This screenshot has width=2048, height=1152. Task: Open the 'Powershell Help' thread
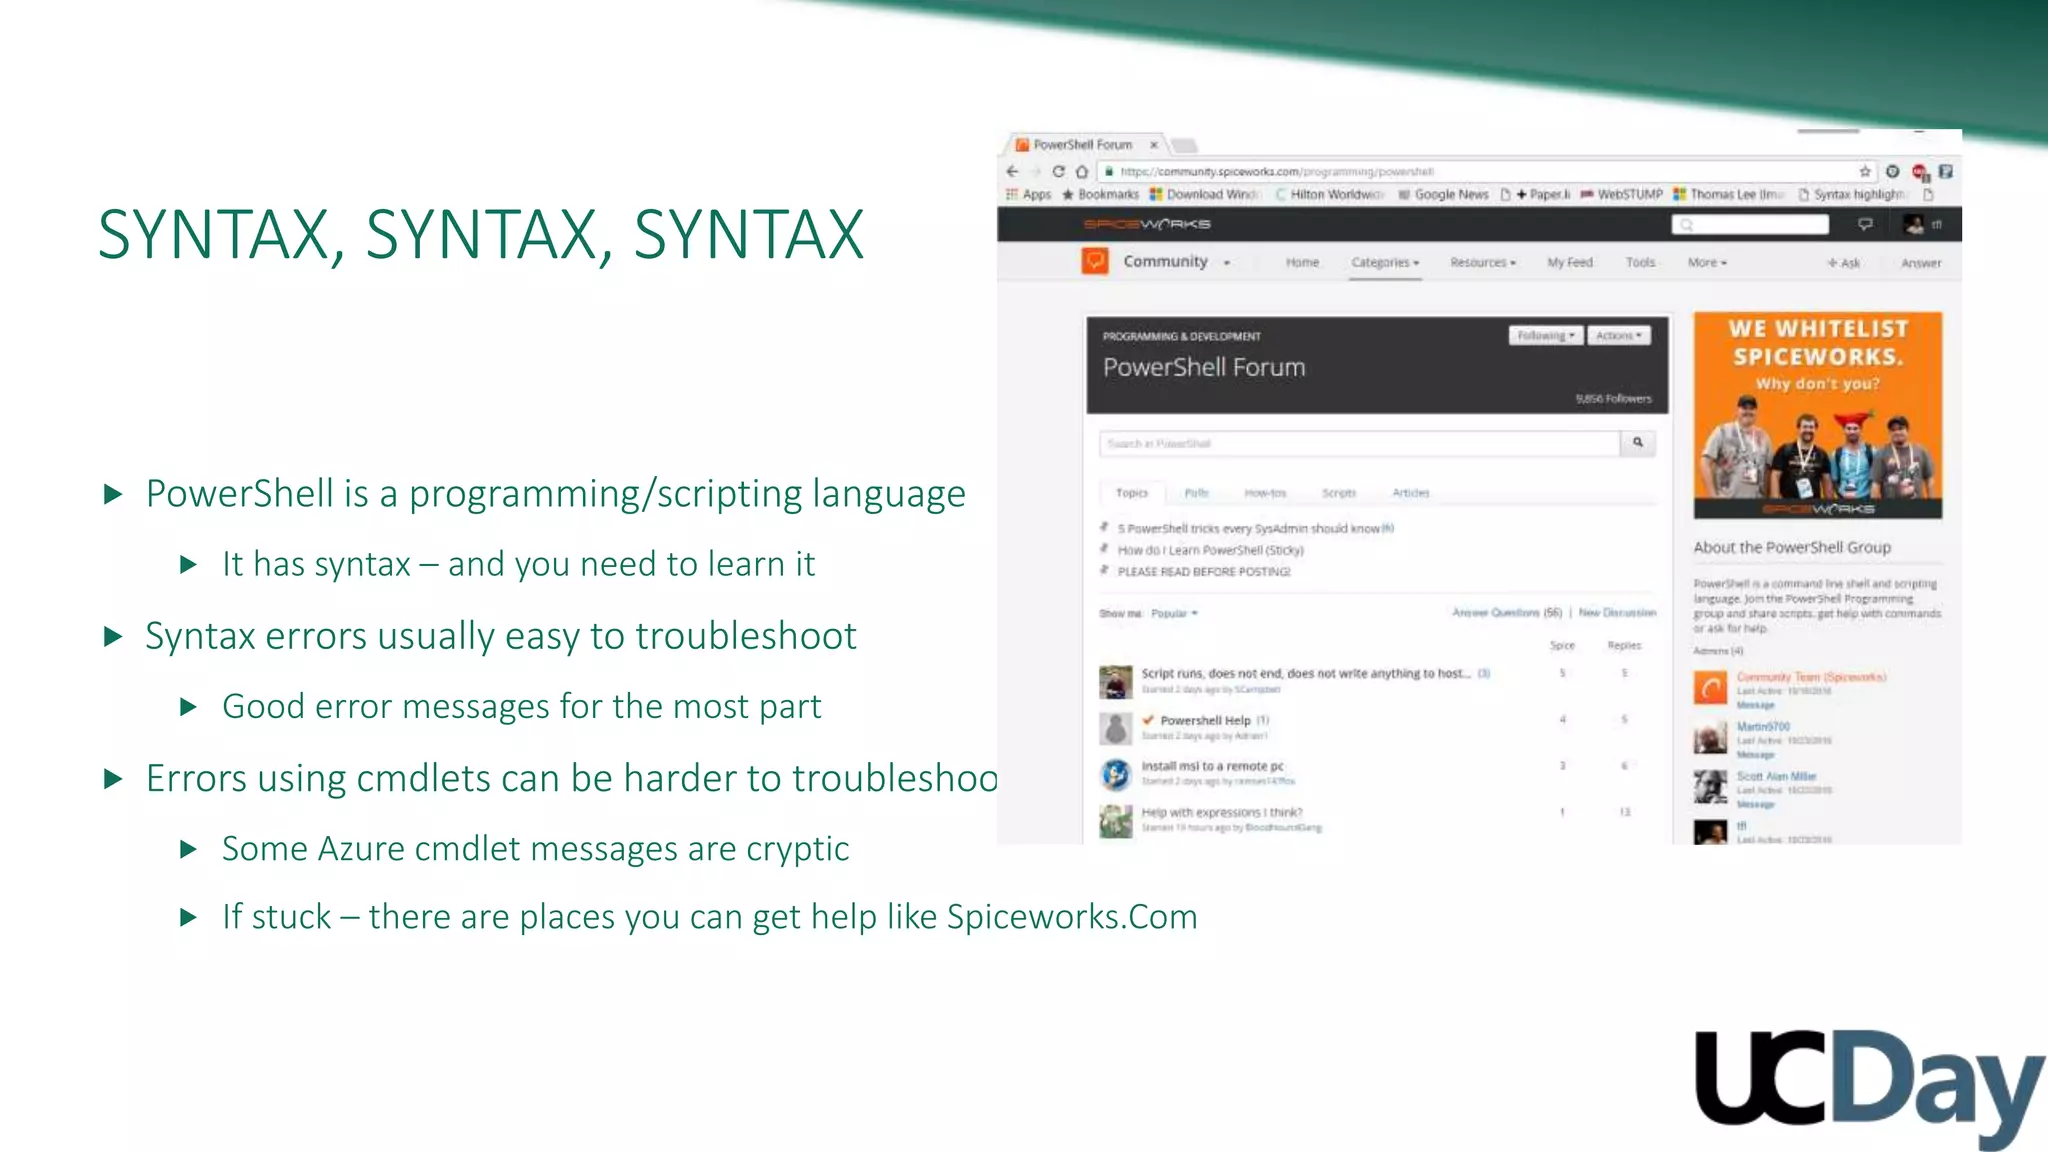tap(1205, 720)
